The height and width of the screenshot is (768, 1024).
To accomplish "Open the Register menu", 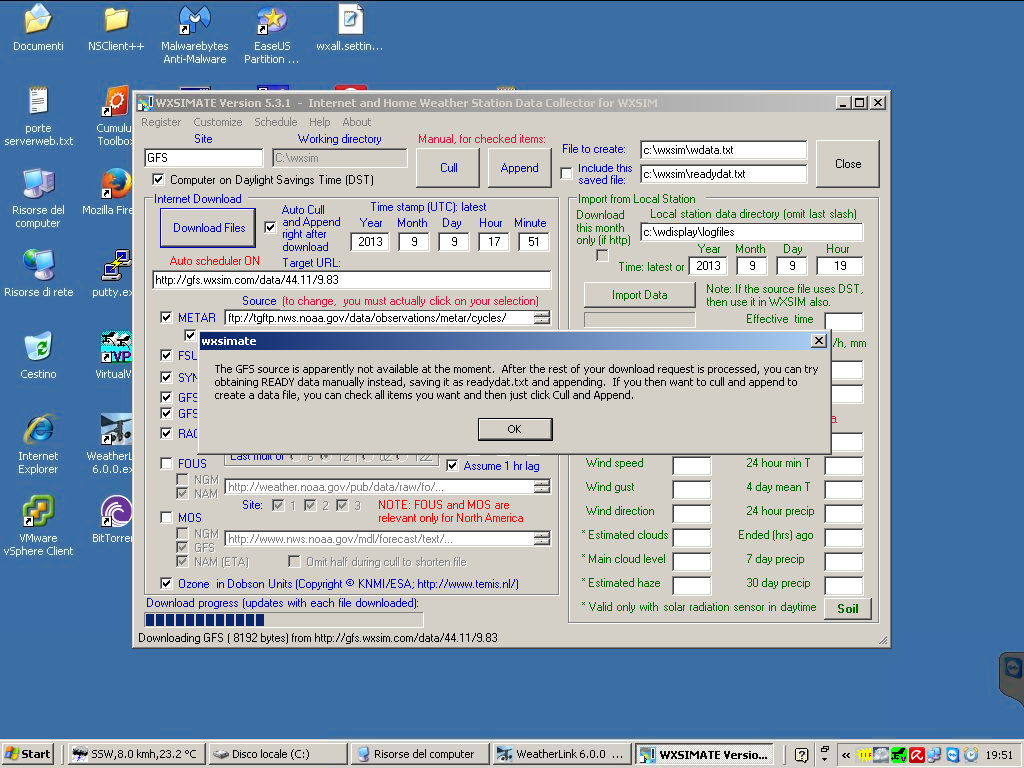I will (161, 122).
